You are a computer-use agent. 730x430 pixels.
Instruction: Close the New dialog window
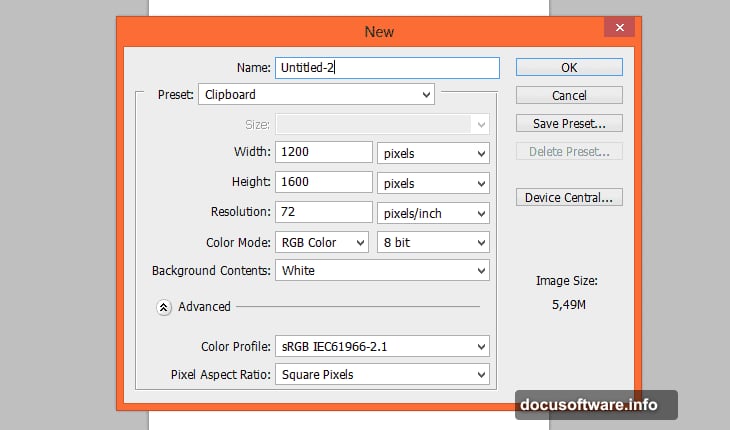point(621,30)
